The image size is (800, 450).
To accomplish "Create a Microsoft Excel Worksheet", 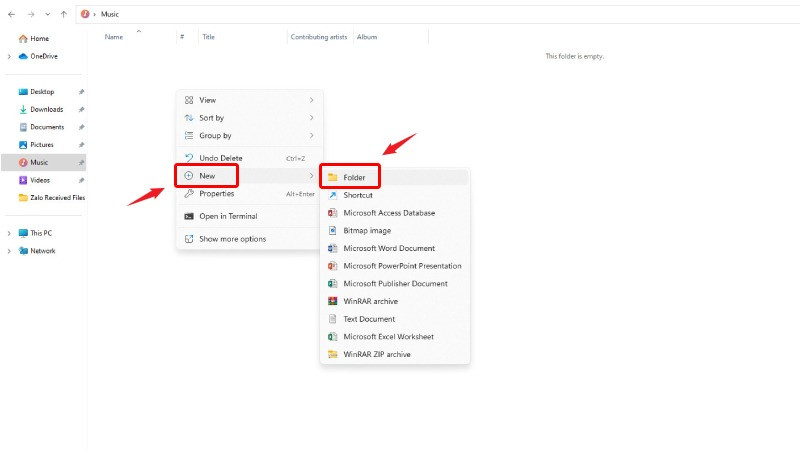I will coord(395,337).
